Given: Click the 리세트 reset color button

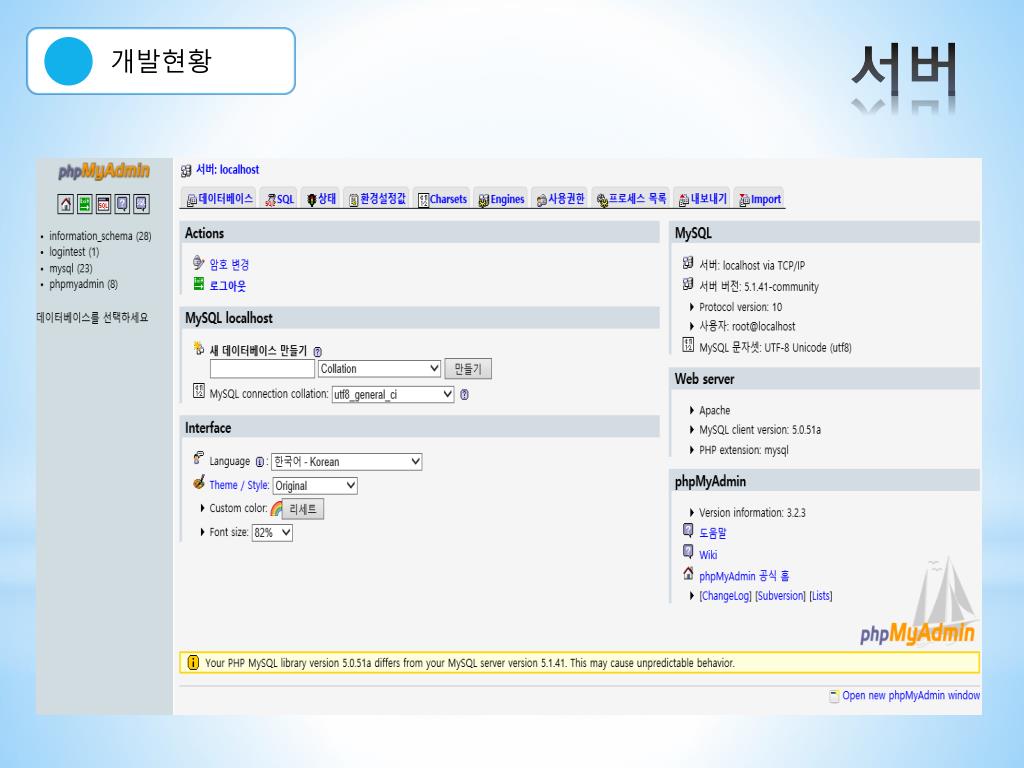Looking at the screenshot, I should pos(303,509).
